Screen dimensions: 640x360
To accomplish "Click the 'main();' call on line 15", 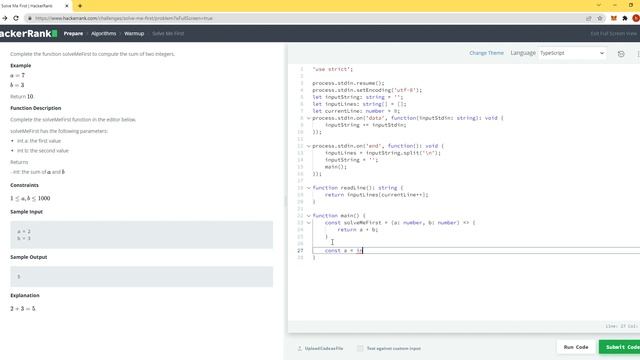I will tap(336, 167).
